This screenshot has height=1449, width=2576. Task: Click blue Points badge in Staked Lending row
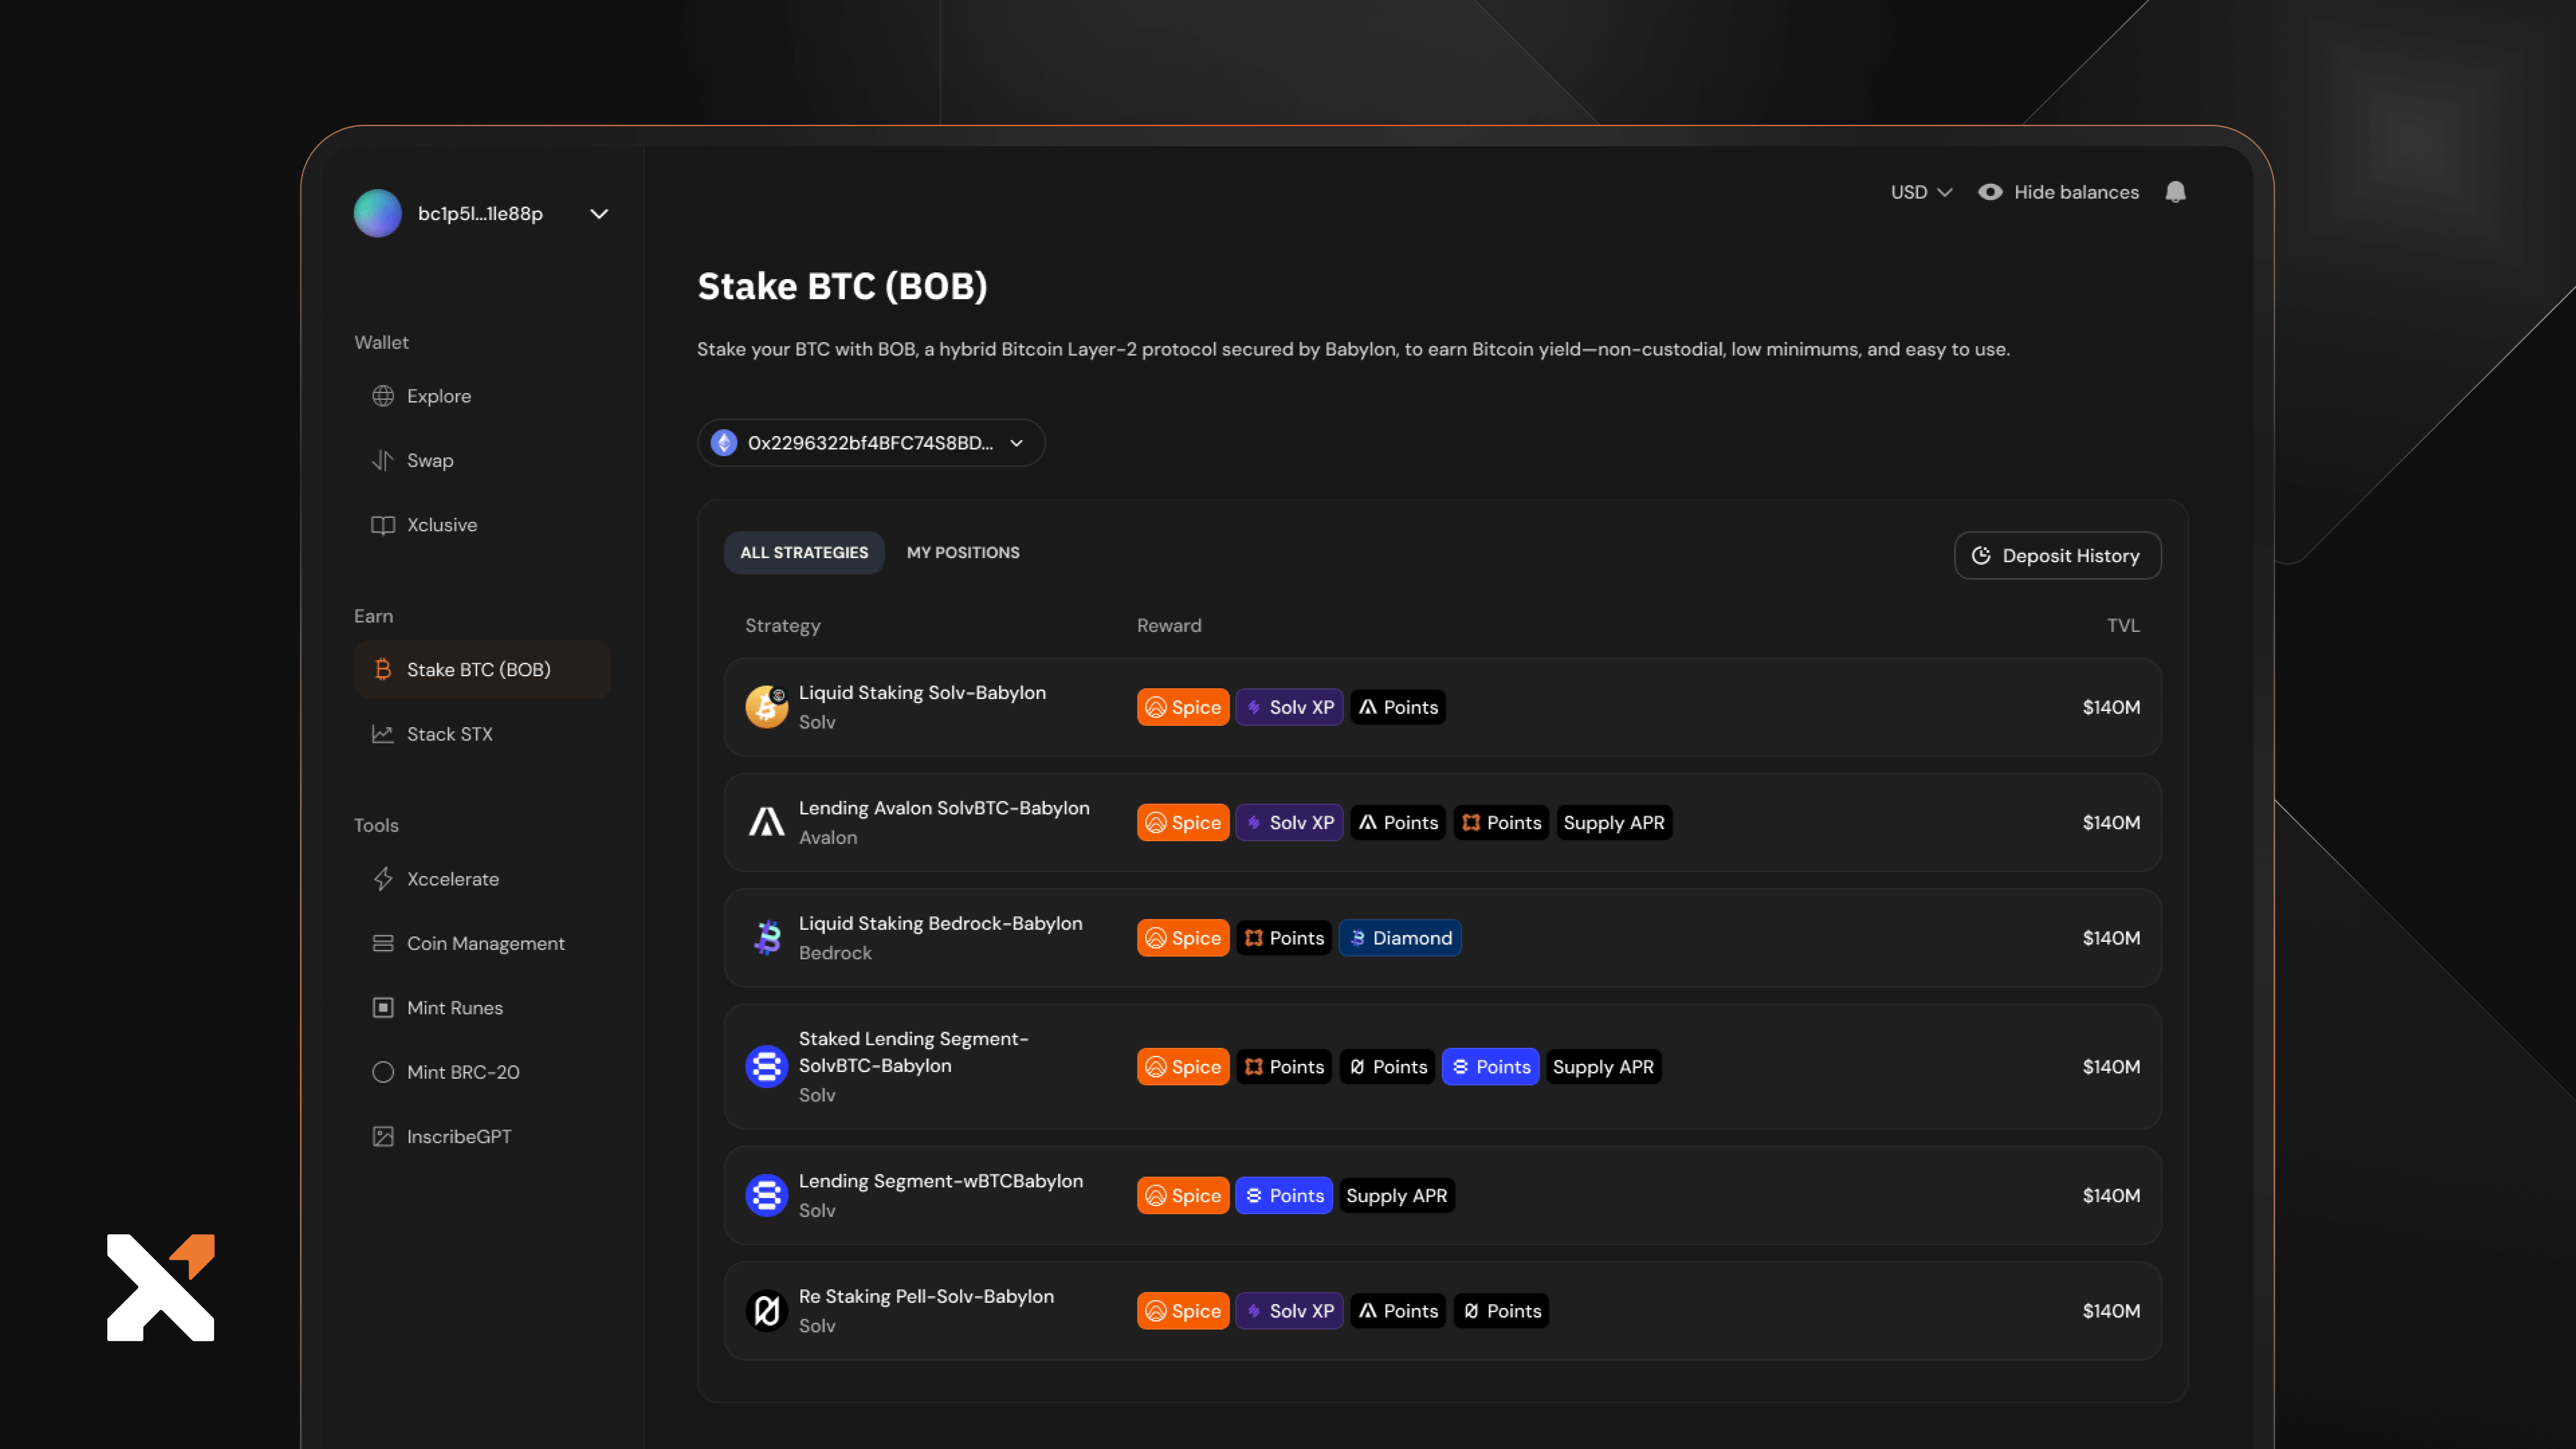(x=1490, y=1067)
